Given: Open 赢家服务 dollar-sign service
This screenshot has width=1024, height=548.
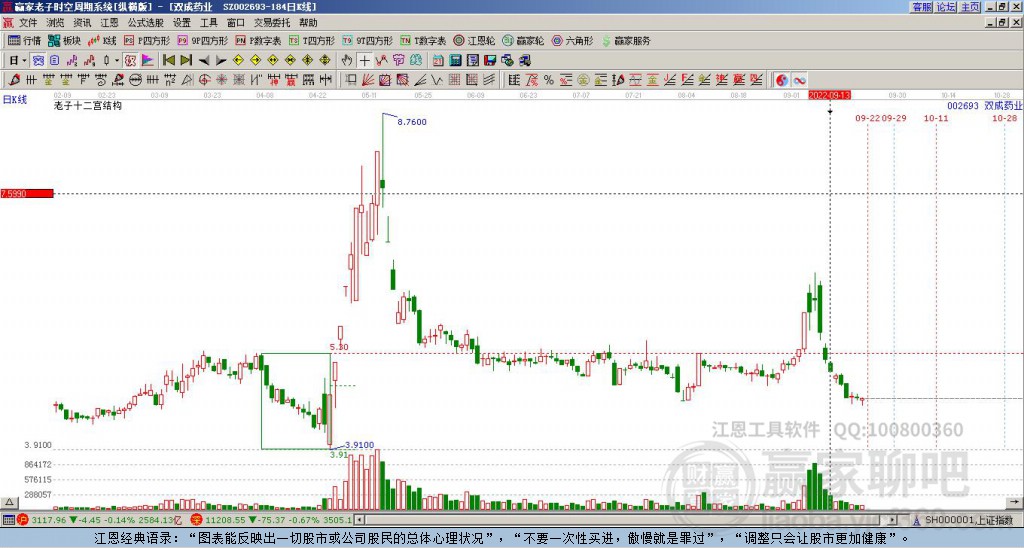Looking at the screenshot, I should point(626,40).
